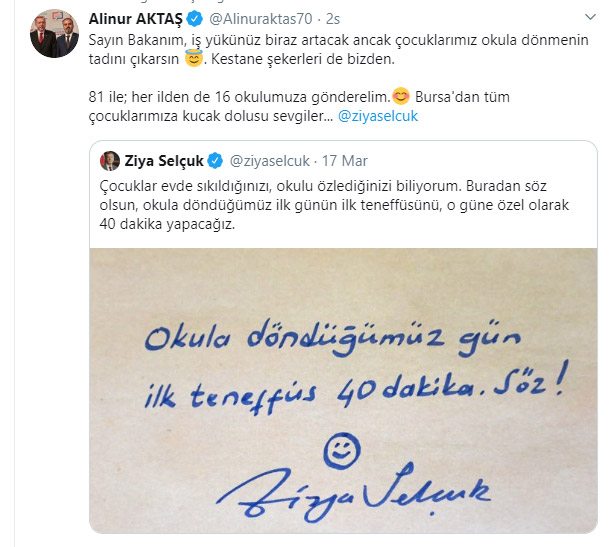This screenshot has width=611, height=547.
Task: Click verified badge beside Alinur AKTAŞ
Action: 194,19
